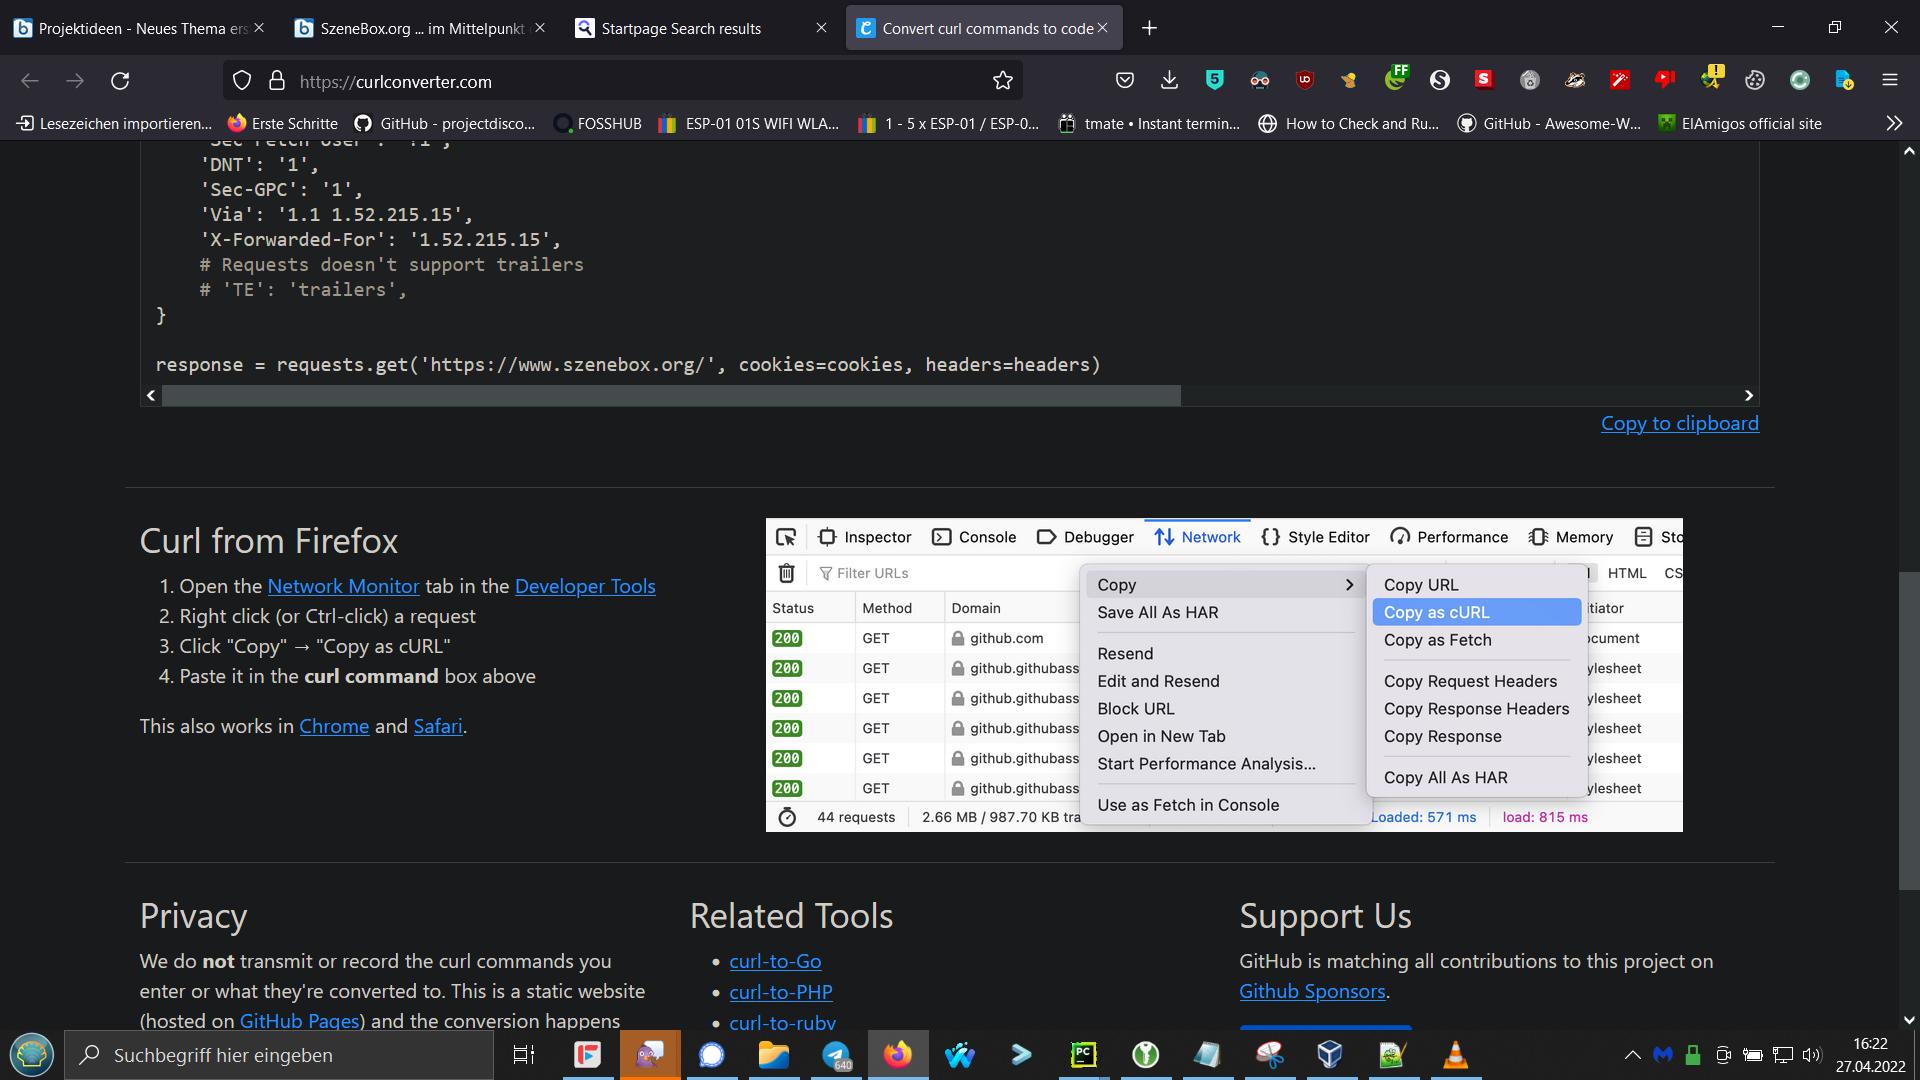The height and width of the screenshot is (1080, 1920).
Task: Click the 'Copy to clipboard' link
Action: 1679,423
